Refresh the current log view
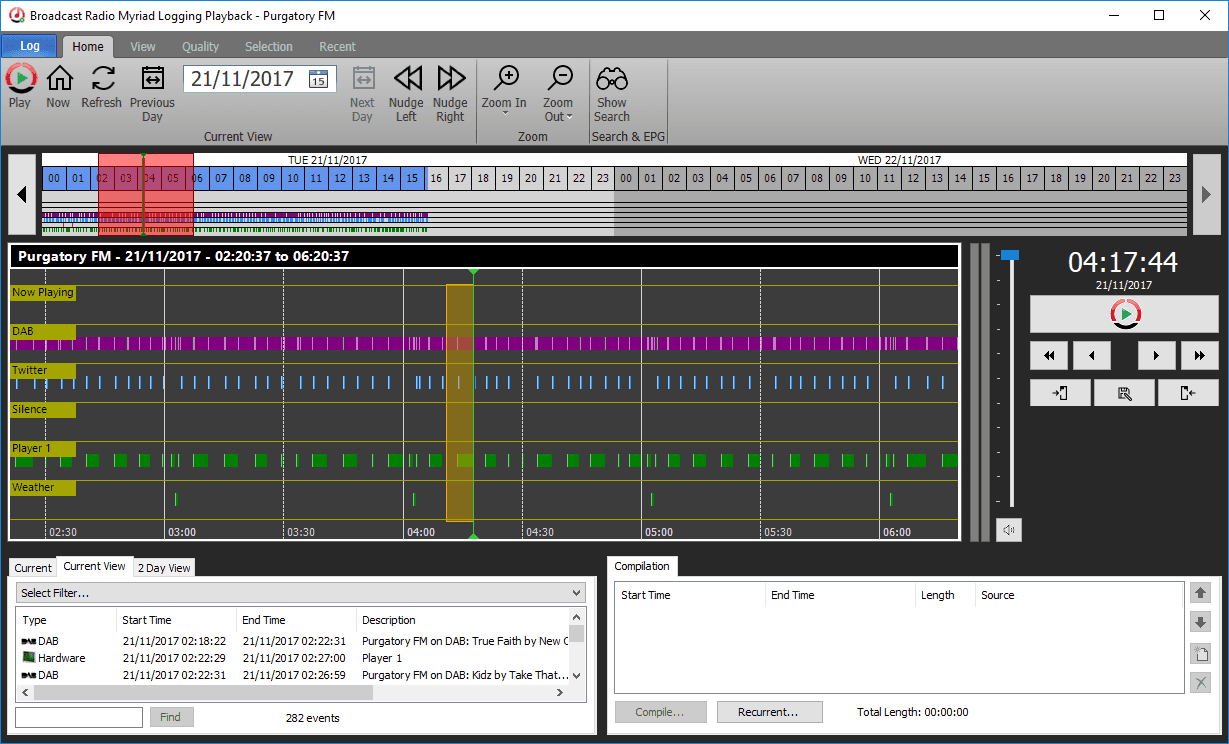 (x=102, y=86)
